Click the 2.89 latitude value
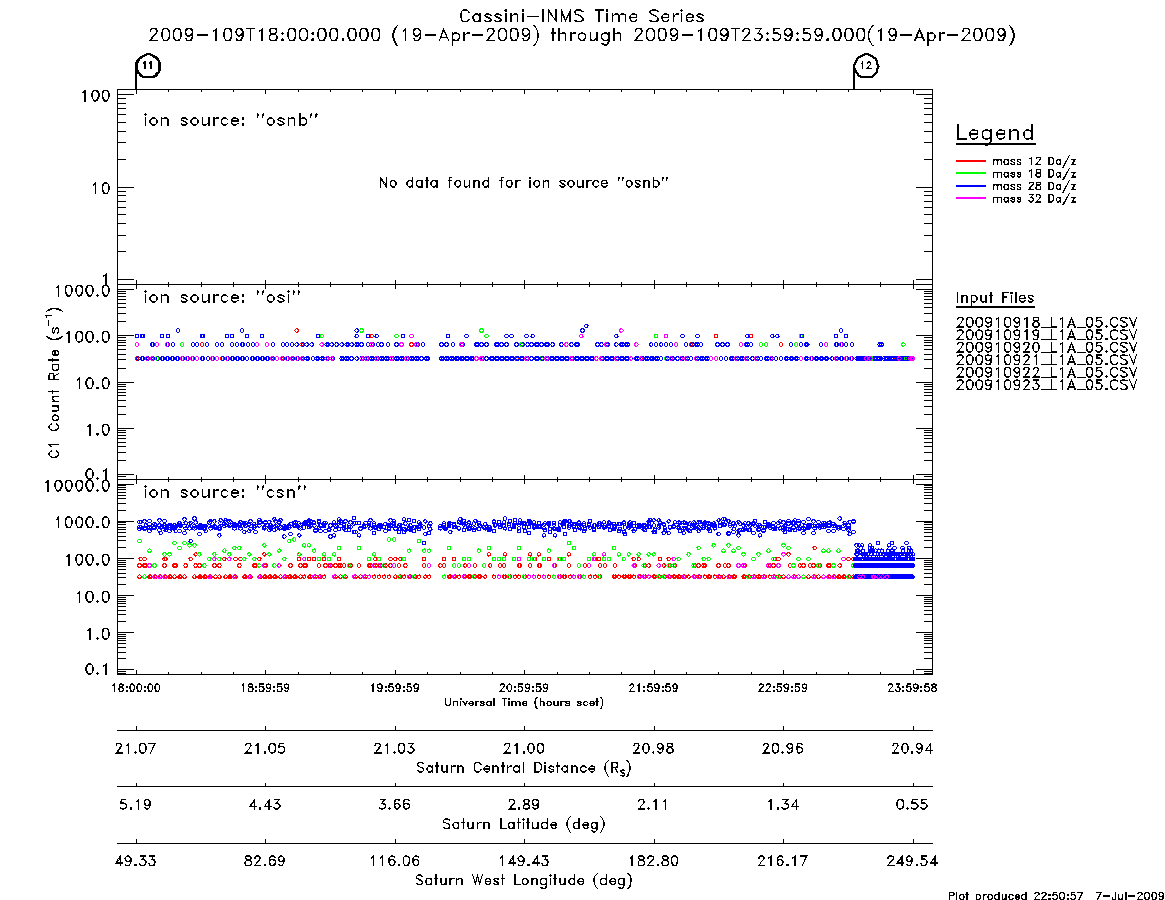Viewport: 1165px width, 900px height. coord(524,805)
